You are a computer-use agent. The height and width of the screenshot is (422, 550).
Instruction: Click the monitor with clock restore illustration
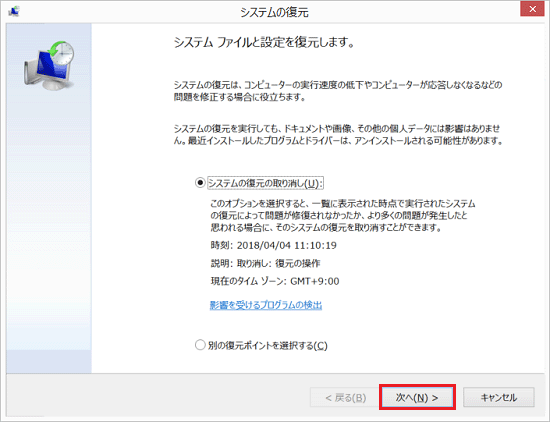pyautogui.click(x=49, y=66)
